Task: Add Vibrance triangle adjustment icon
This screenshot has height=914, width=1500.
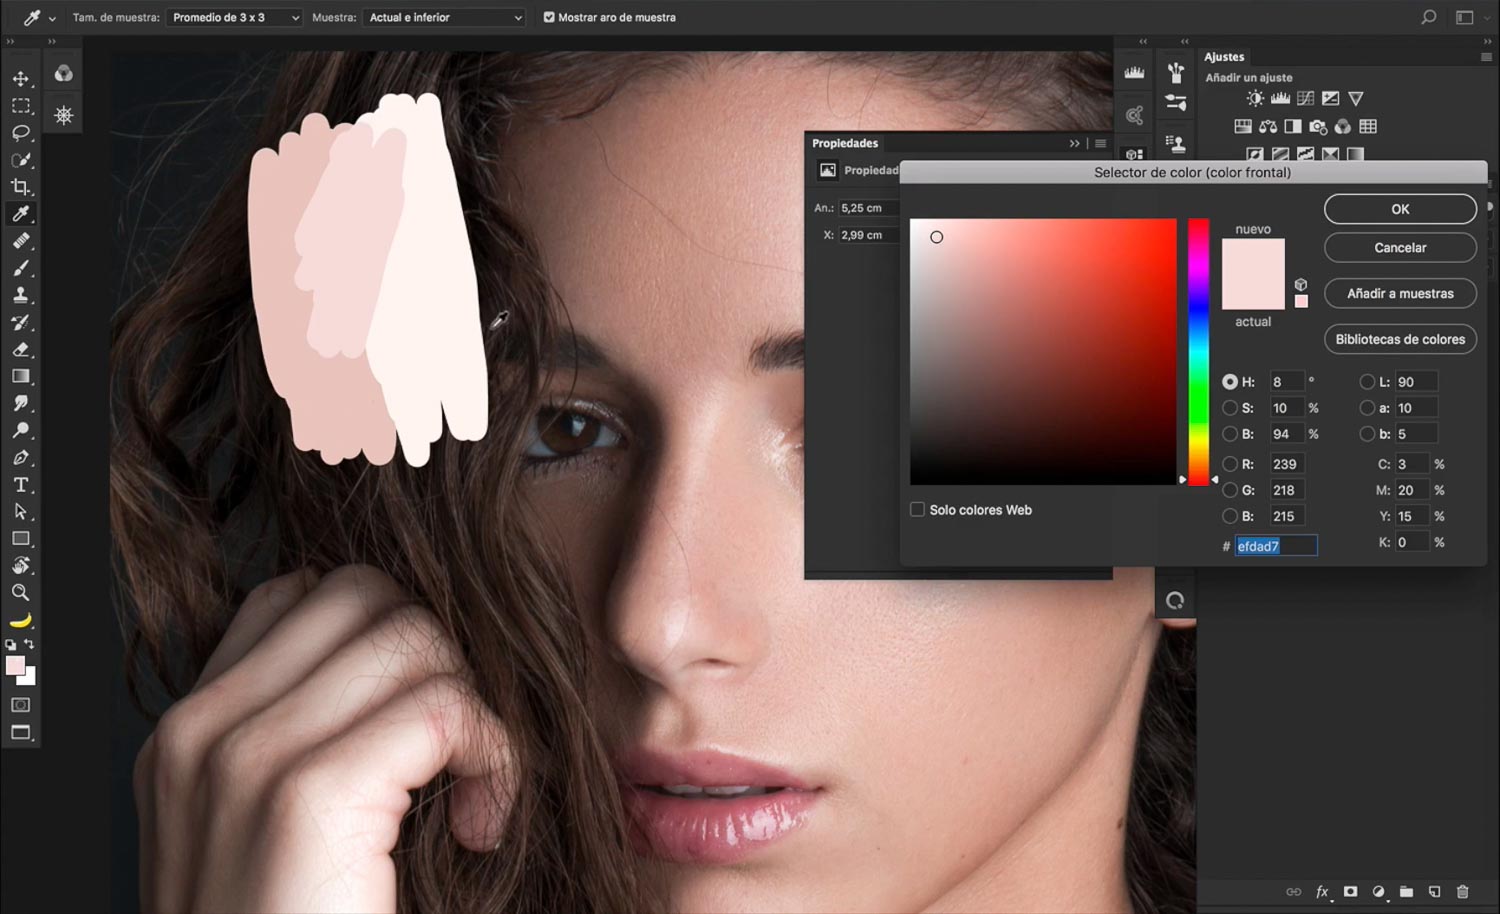Action: (x=1356, y=98)
